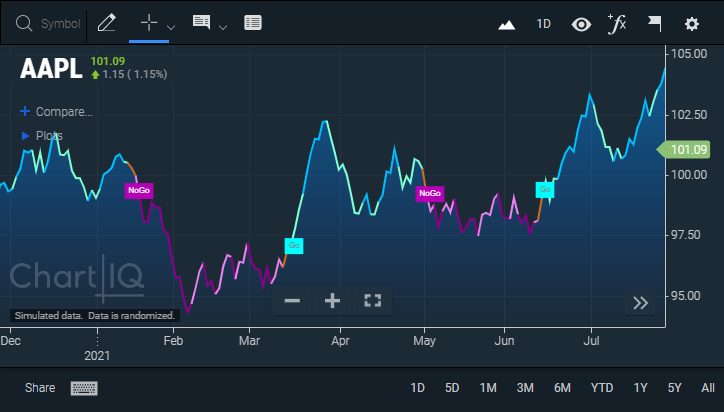Image resolution: width=724 pixels, height=412 pixels.
Task: Select the 1D range
Action: coord(417,388)
